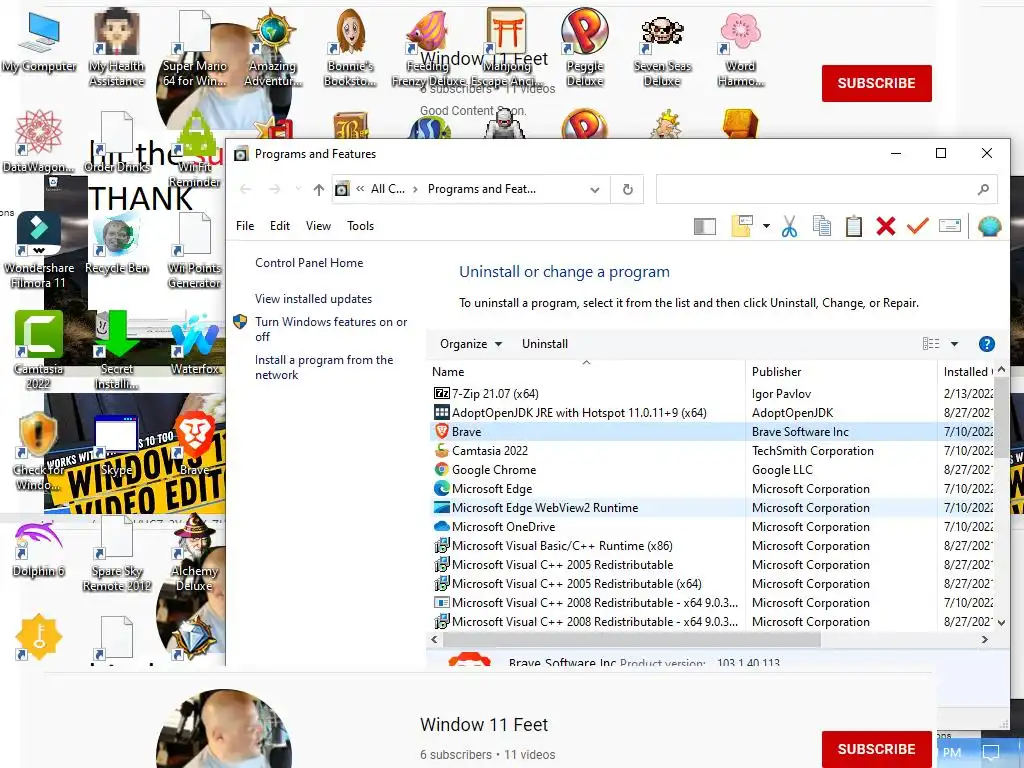1024x768 pixels.
Task: Sort list by the Publisher column header
Action: coord(841,372)
